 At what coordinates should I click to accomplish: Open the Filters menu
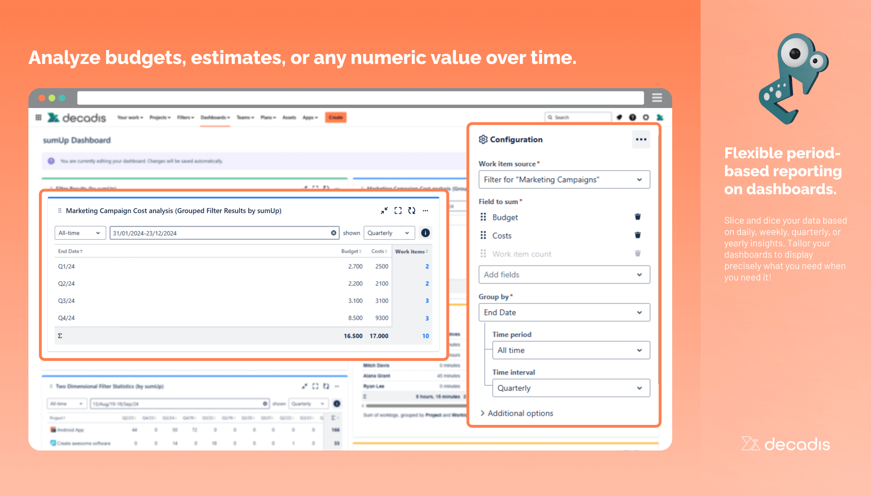pyautogui.click(x=186, y=117)
